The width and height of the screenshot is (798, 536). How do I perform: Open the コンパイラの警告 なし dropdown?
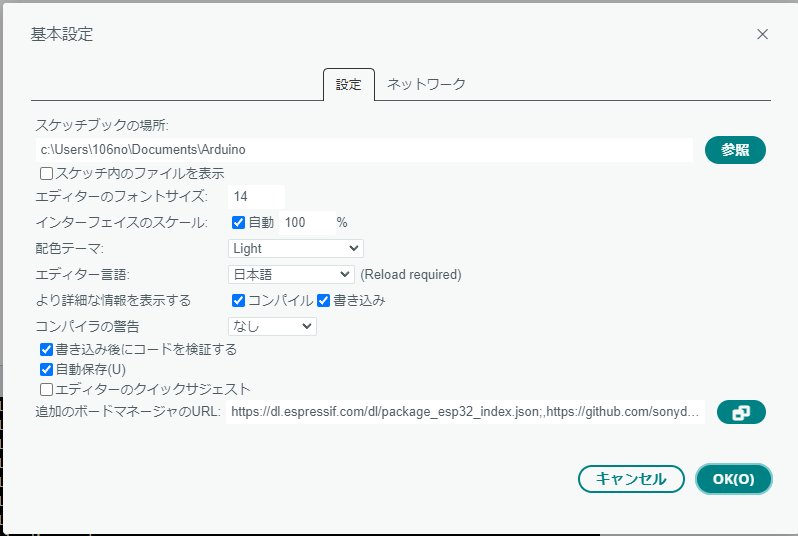click(272, 326)
